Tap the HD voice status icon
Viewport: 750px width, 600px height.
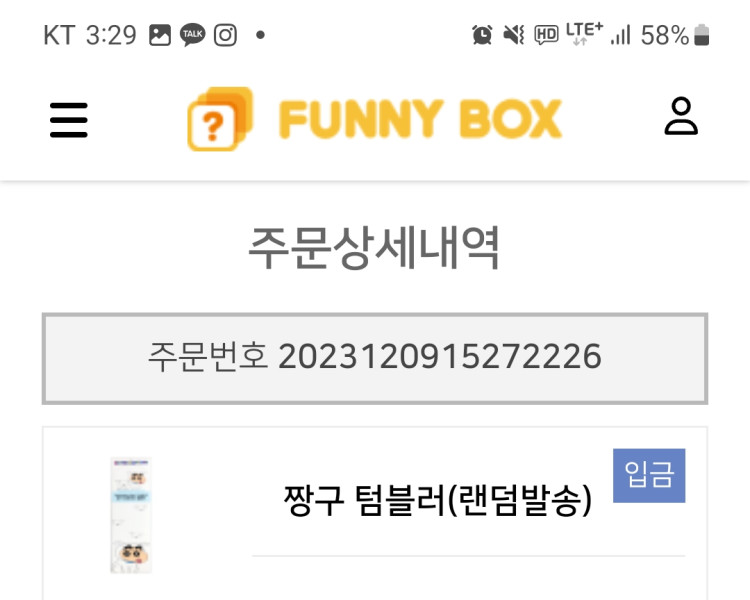click(x=546, y=35)
